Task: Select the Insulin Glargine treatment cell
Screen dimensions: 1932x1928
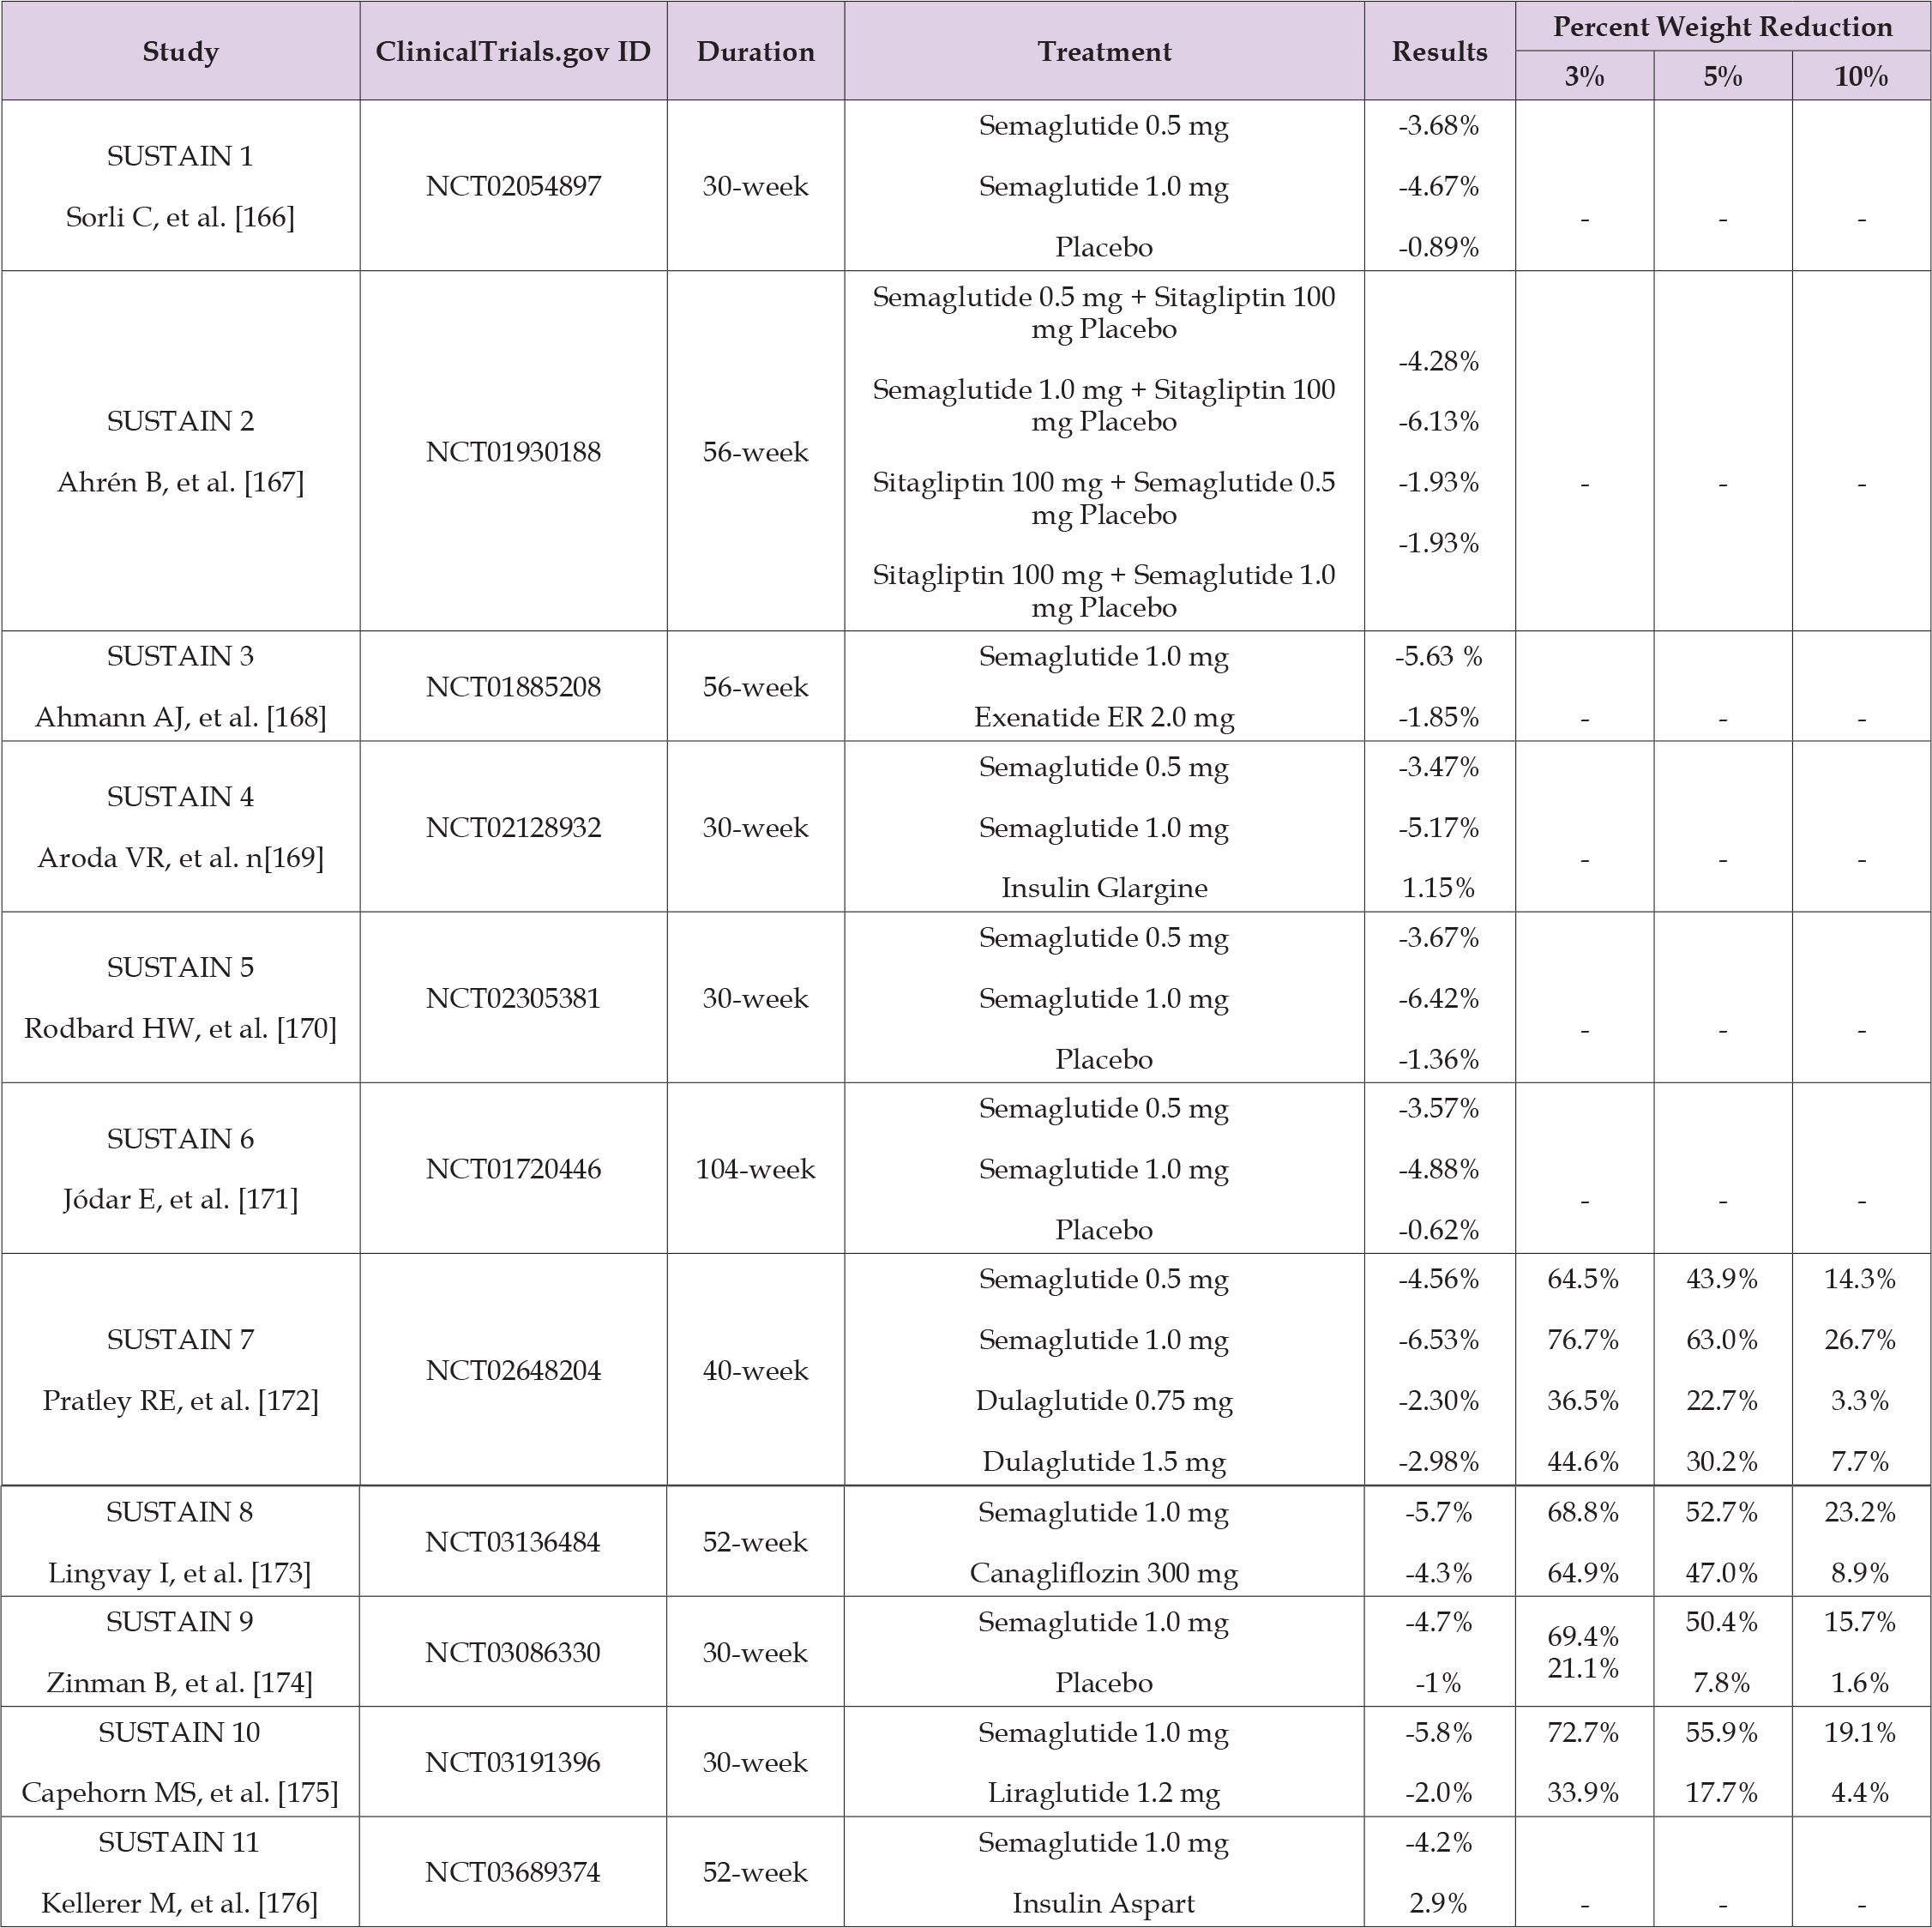Action: click(x=1104, y=888)
